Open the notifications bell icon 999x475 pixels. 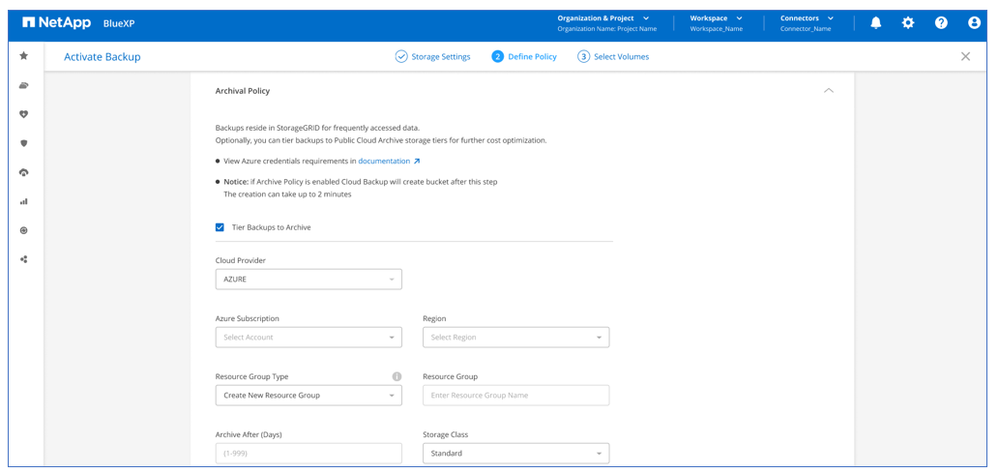(x=875, y=23)
